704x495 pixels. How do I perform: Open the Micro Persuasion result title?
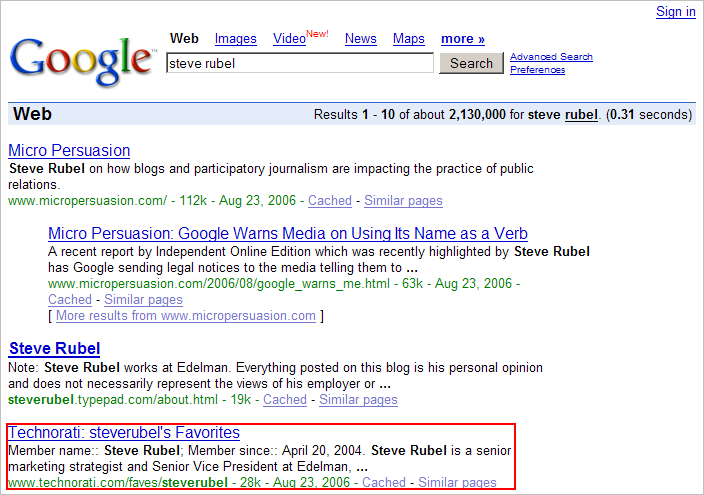69,150
